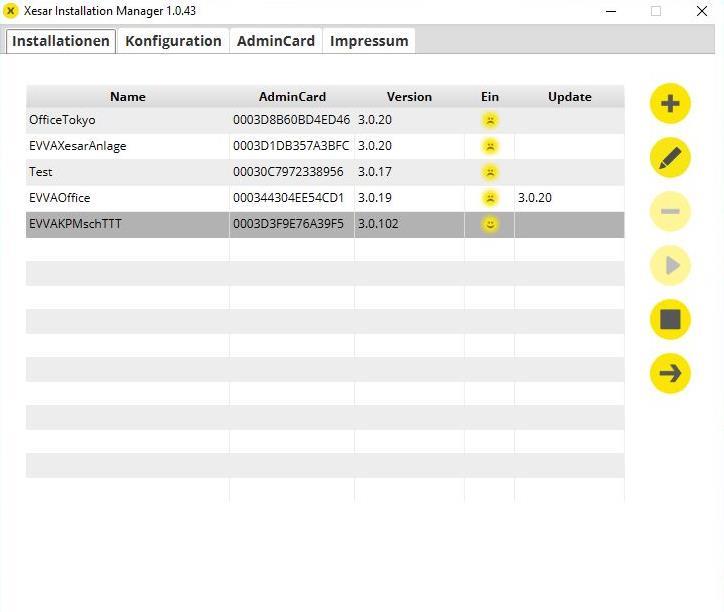Click the sad face status for EVVAOffice
724x612 pixels.
coord(490,198)
